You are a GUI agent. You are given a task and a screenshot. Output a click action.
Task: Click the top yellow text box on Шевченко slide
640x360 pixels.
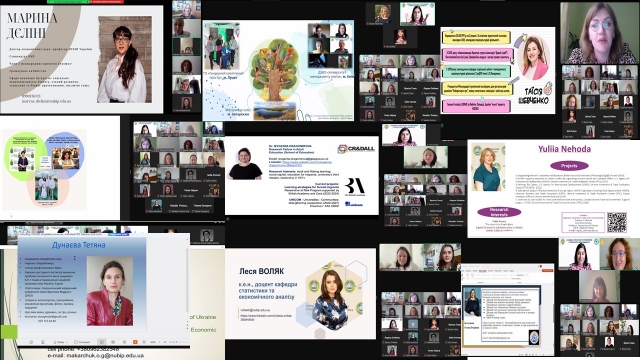(x=476, y=38)
